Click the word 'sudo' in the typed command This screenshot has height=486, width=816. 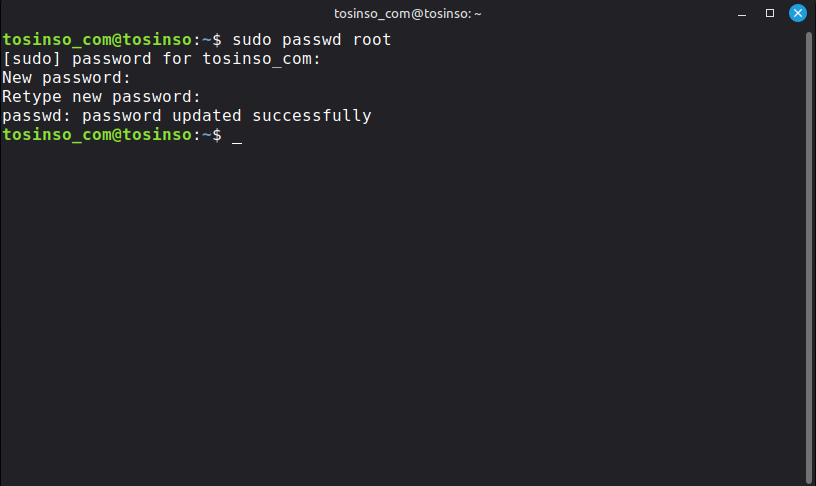coord(252,40)
